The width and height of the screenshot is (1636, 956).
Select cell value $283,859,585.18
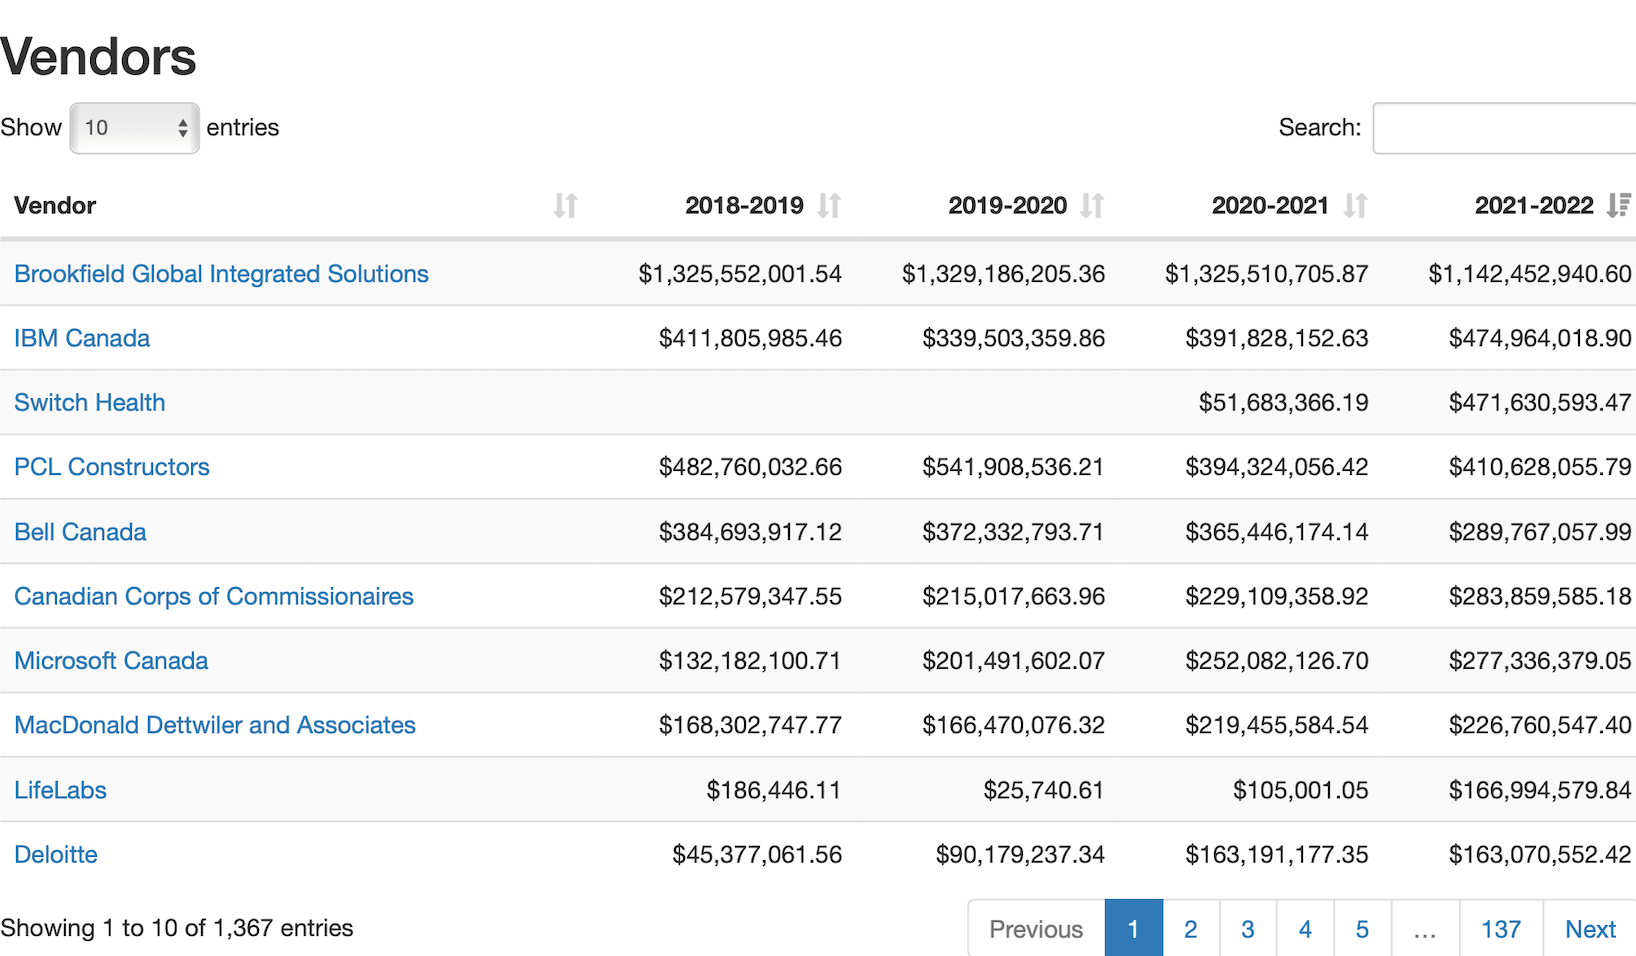[x=1540, y=596]
